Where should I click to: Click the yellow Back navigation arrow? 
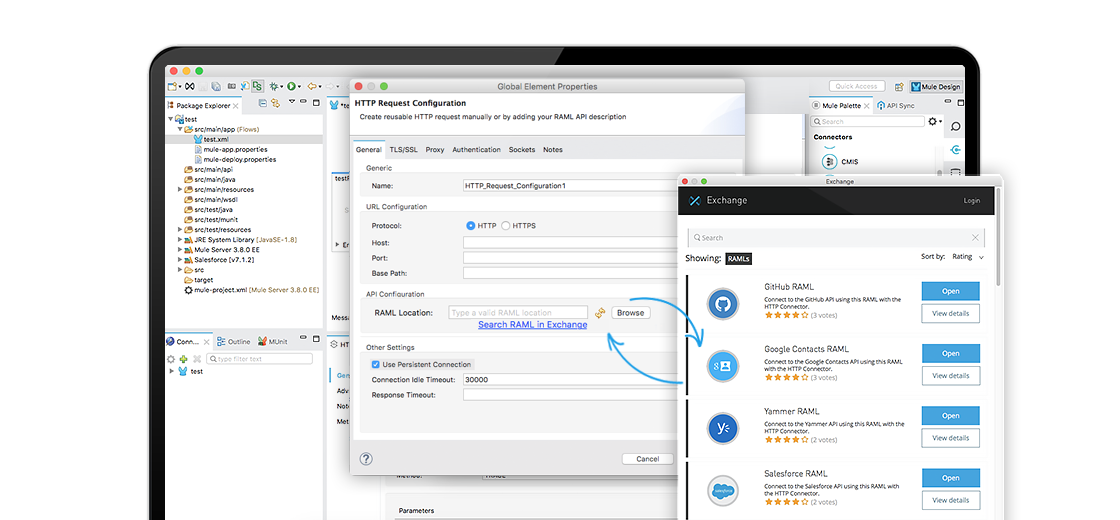coord(311,86)
